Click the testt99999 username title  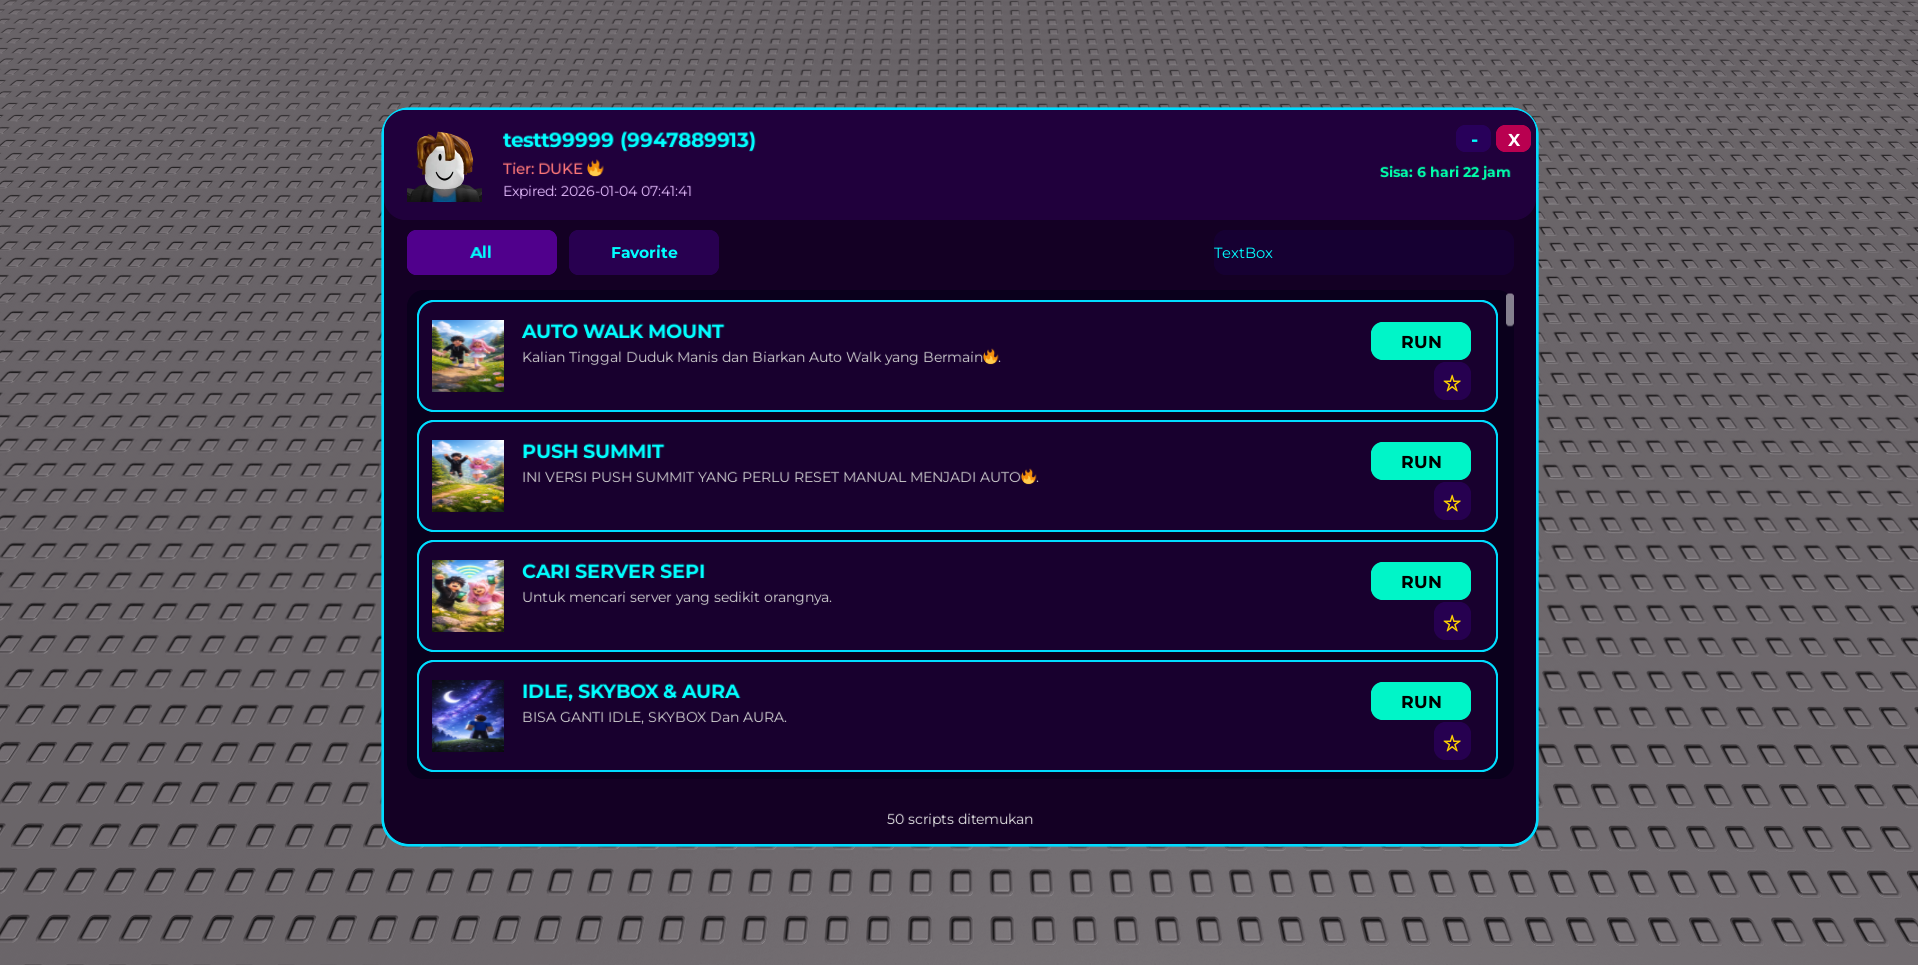(629, 140)
